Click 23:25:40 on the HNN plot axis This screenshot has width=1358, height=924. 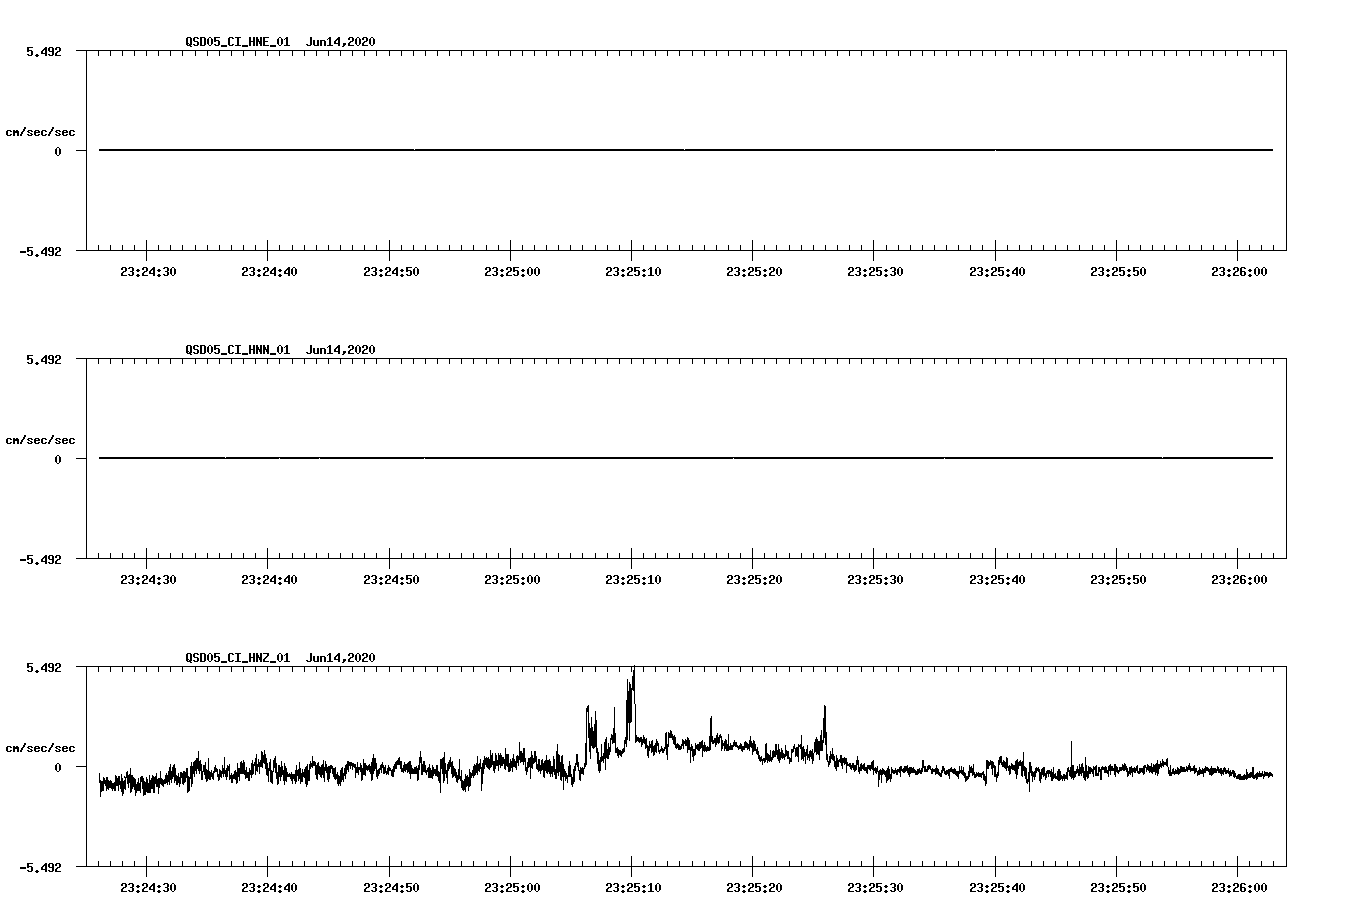click(x=996, y=580)
